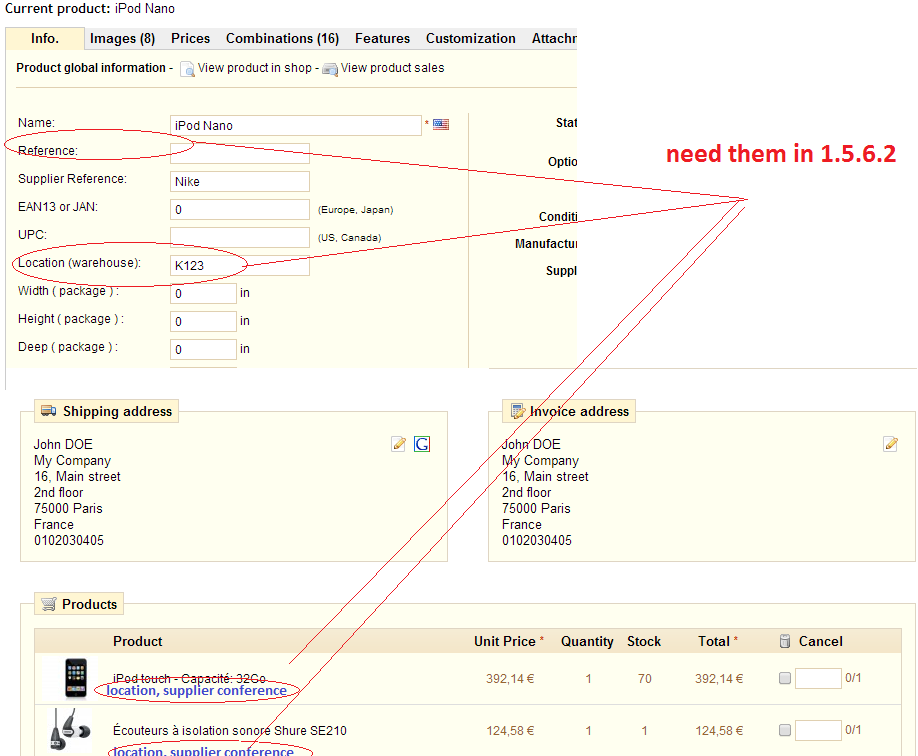Click the product sales chart icon
918x756 pixels.
(330, 69)
